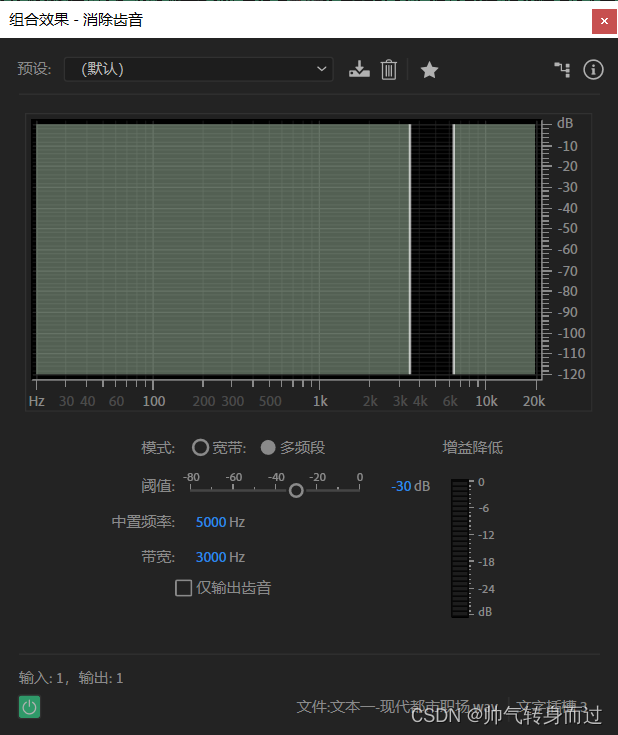Toggle the green power state button

pos(30,707)
